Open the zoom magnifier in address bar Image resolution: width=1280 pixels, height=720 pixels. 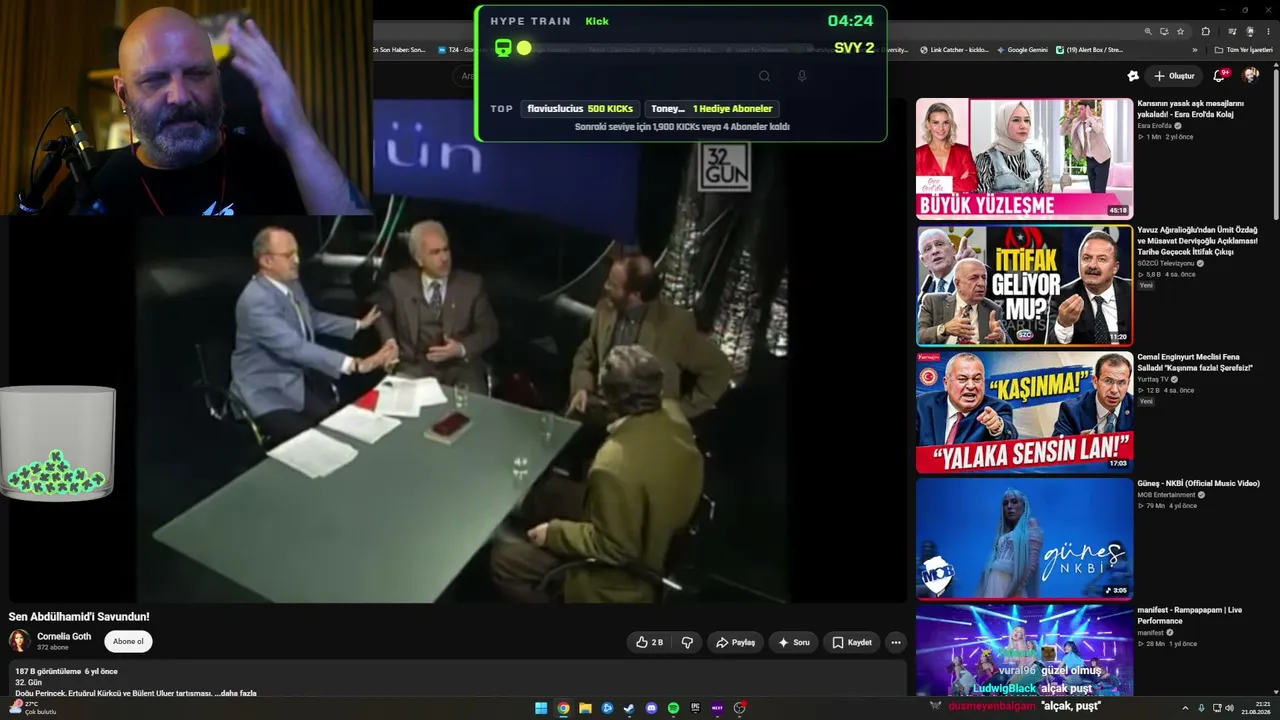[1148, 31]
